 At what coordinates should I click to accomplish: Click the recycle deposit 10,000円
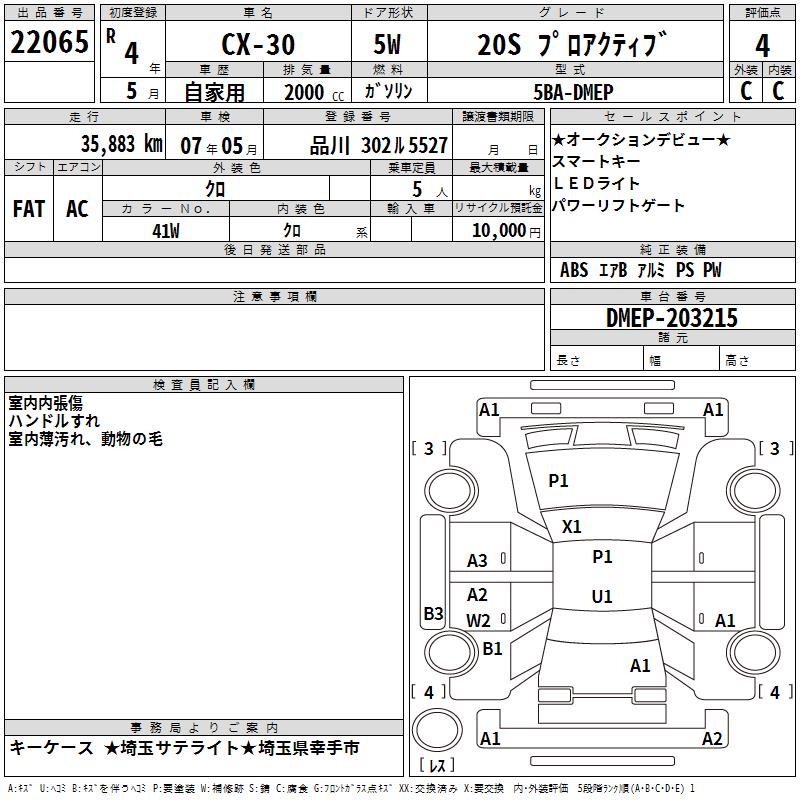[506, 231]
